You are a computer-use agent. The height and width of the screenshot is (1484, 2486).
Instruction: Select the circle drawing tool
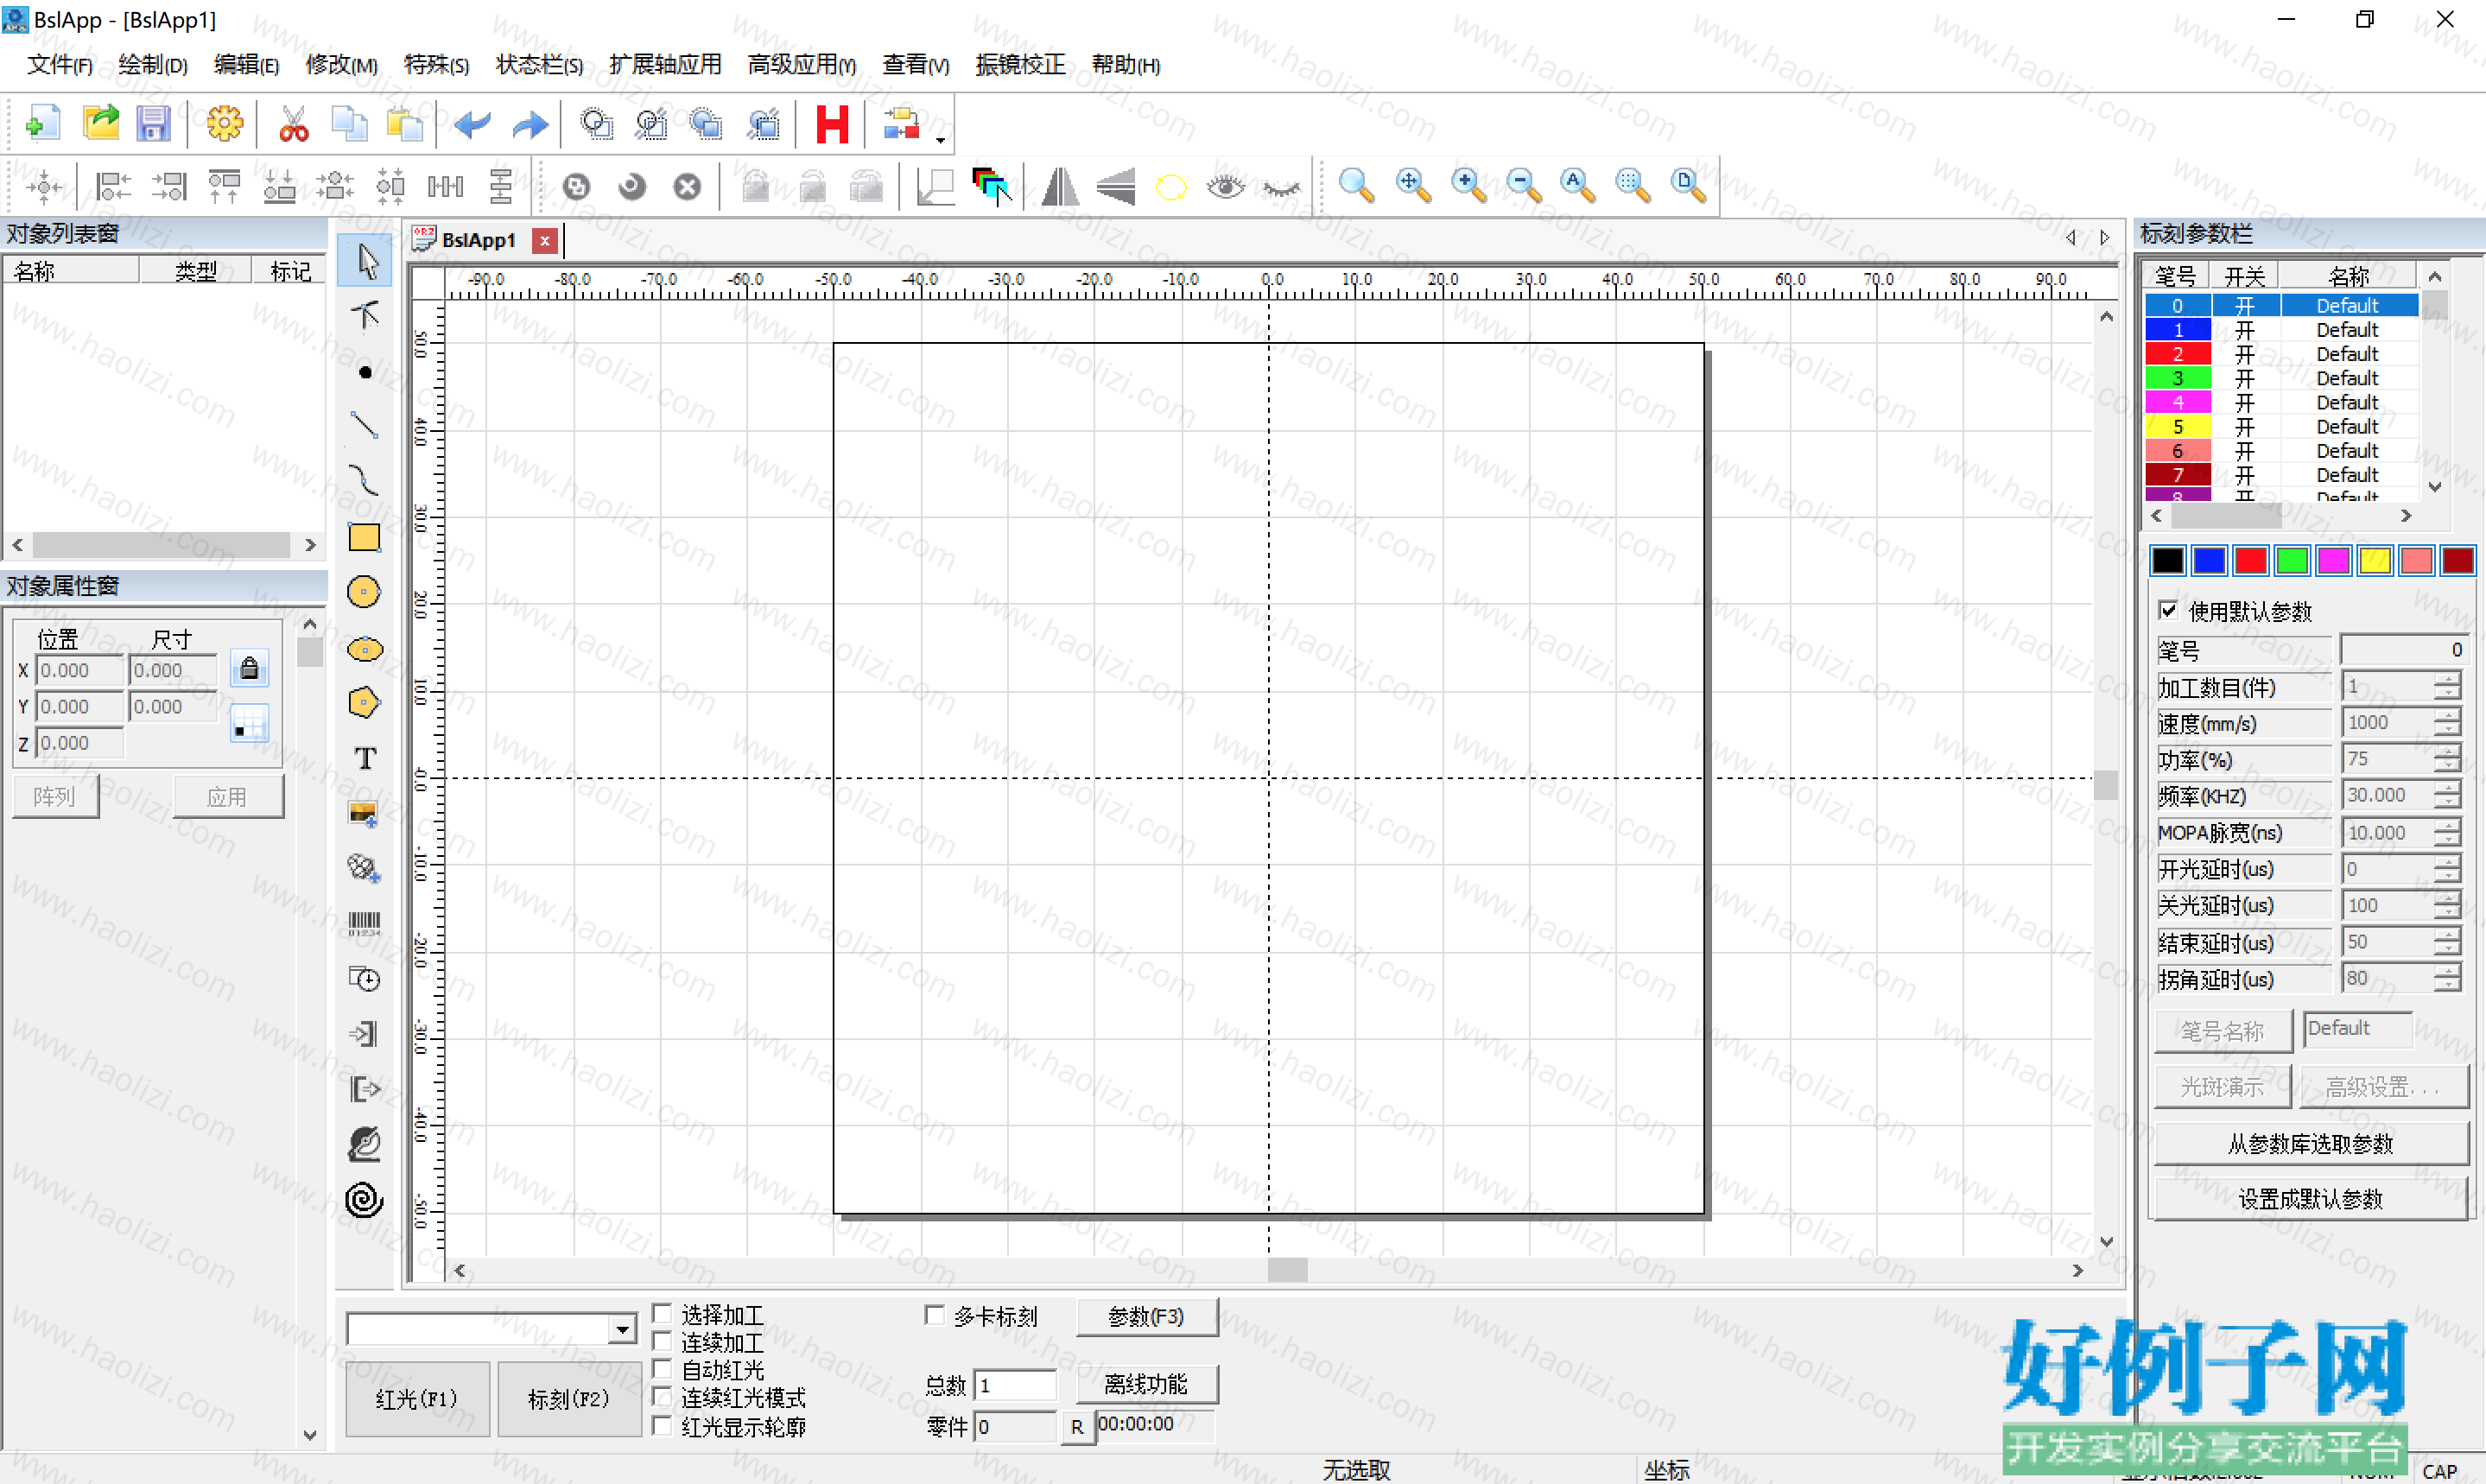click(364, 592)
